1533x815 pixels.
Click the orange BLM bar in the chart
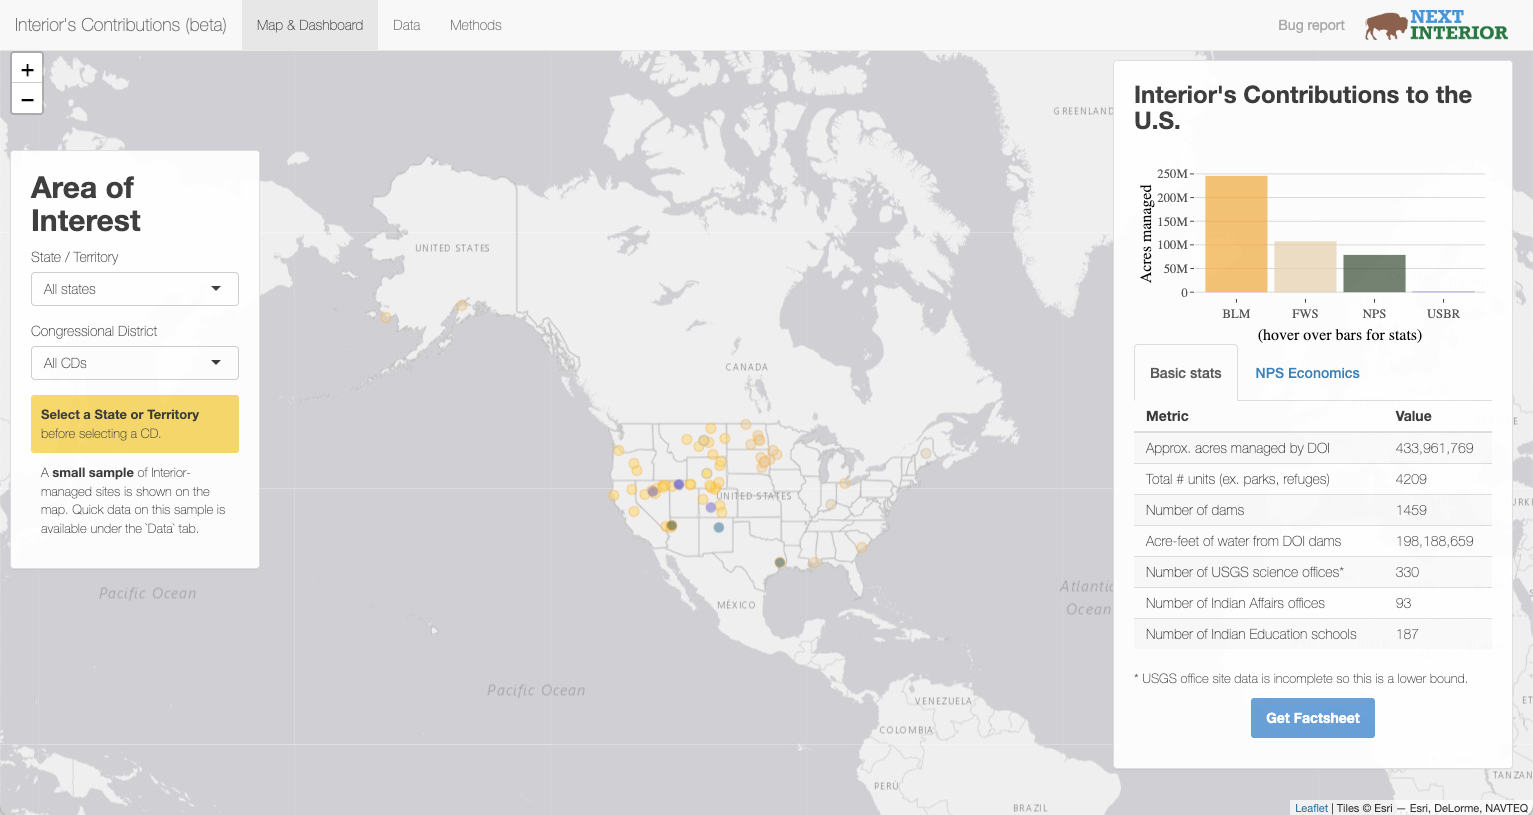[x=1236, y=235]
